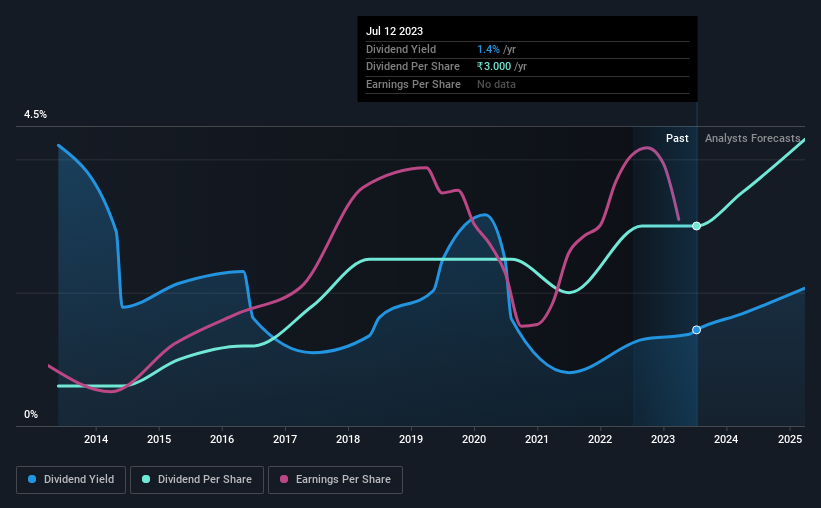Click the 2016 x-axis label

(x=222, y=439)
